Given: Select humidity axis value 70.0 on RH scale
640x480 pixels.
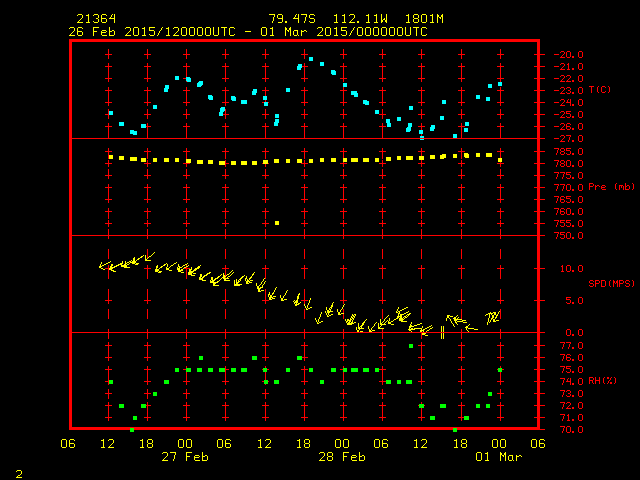Looking at the screenshot, I should [x=571, y=430].
